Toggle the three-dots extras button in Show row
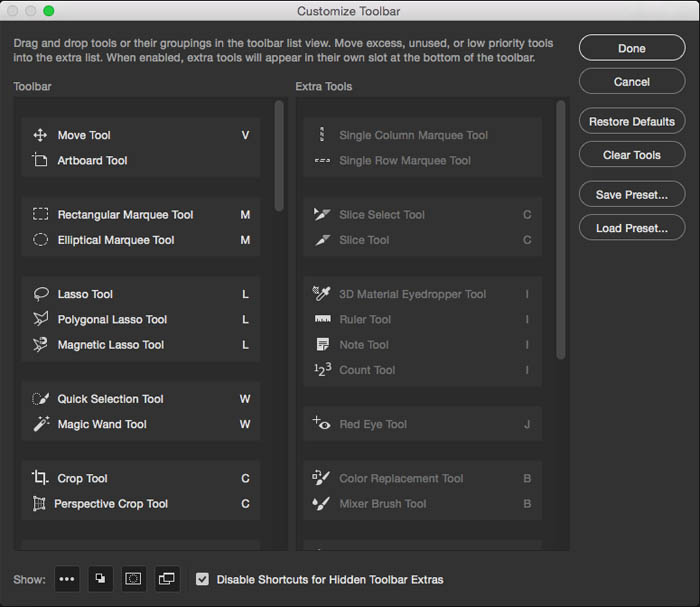Image resolution: width=700 pixels, height=607 pixels. click(x=67, y=579)
